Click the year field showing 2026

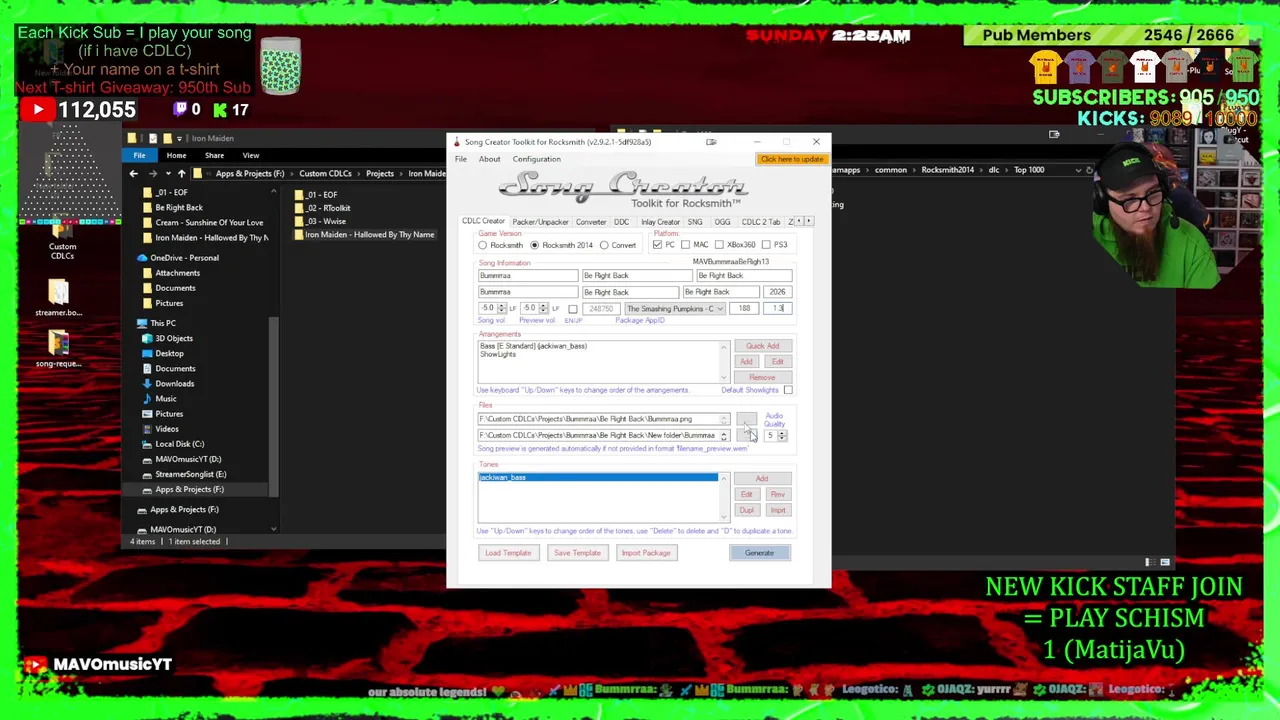pyautogui.click(x=777, y=292)
